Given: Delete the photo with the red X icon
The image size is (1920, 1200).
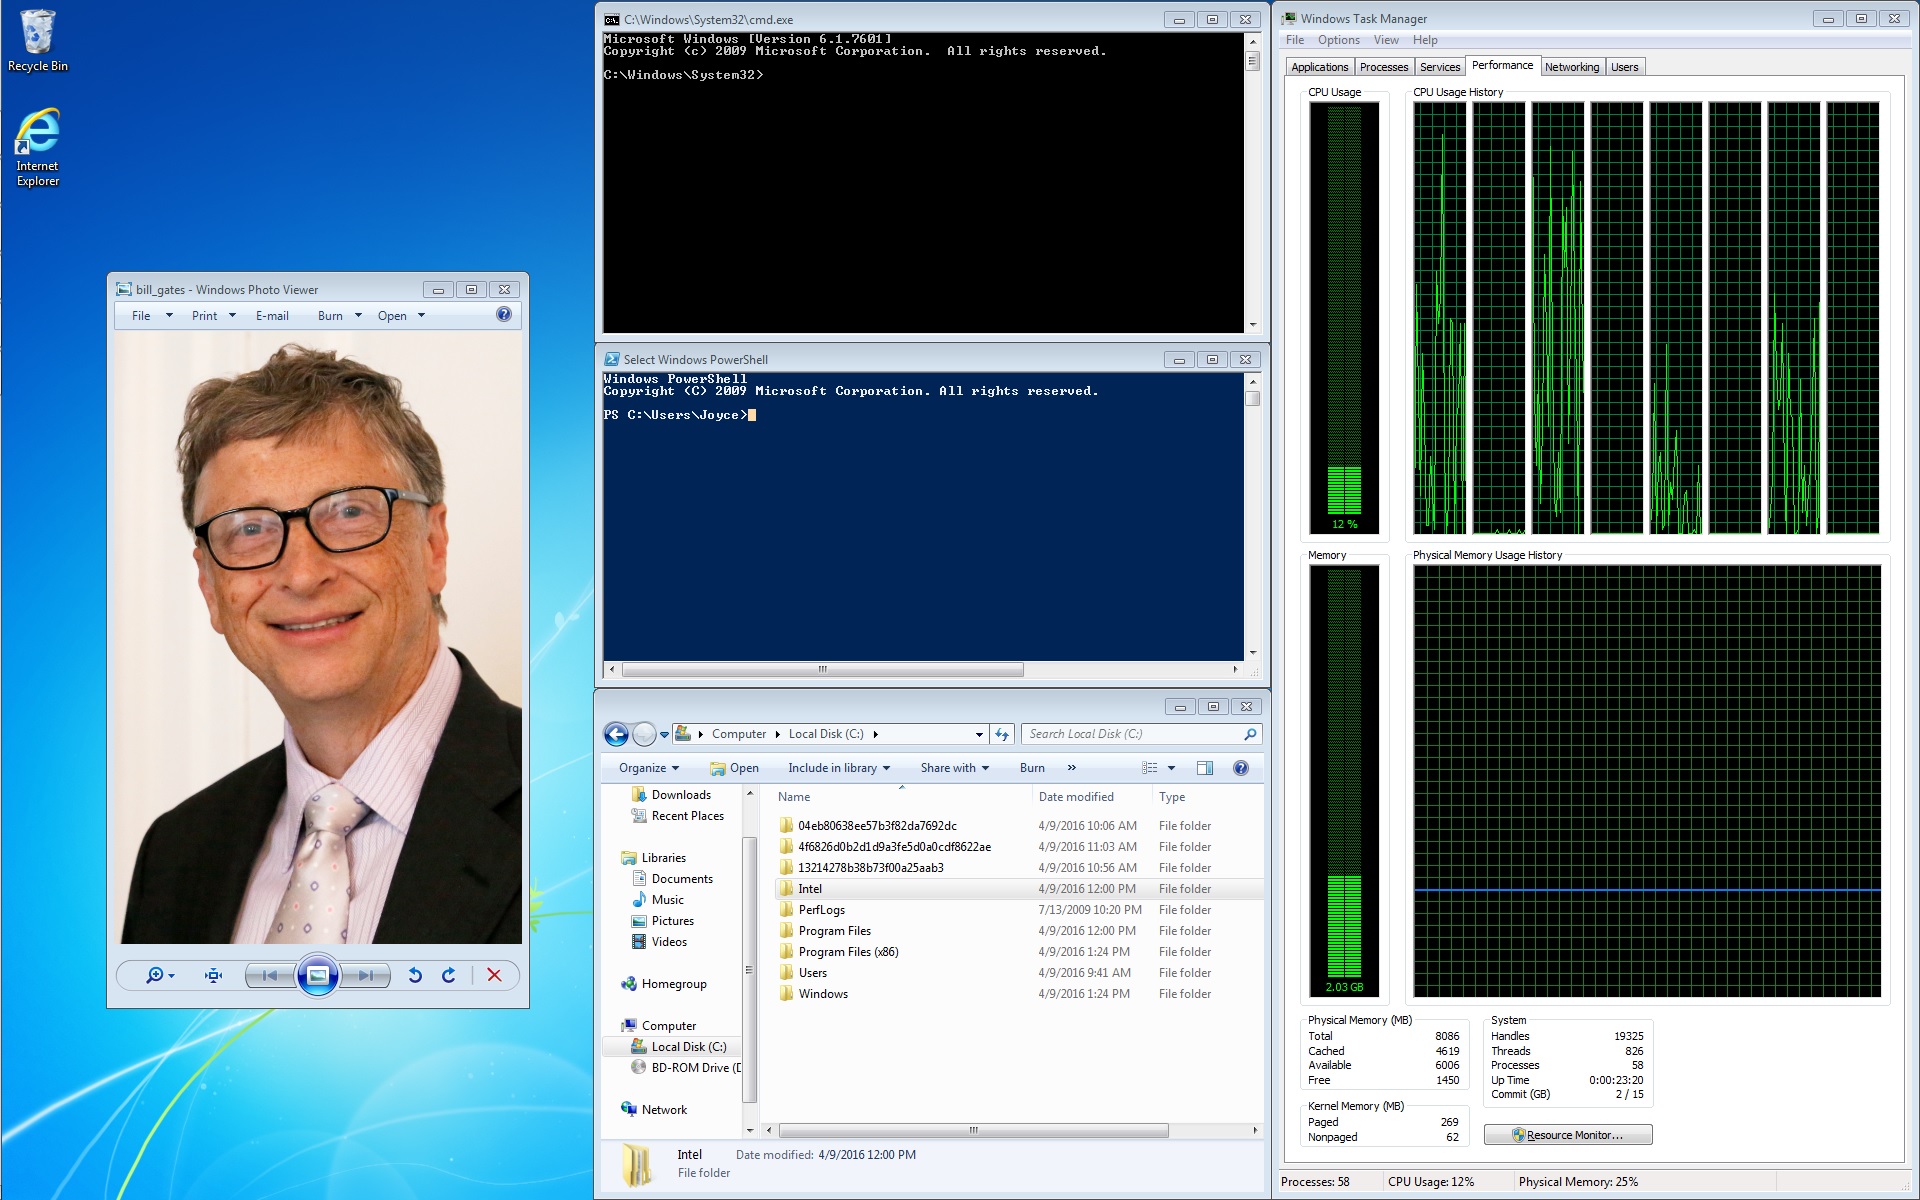Looking at the screenshot, I should (x=494, y=975).
